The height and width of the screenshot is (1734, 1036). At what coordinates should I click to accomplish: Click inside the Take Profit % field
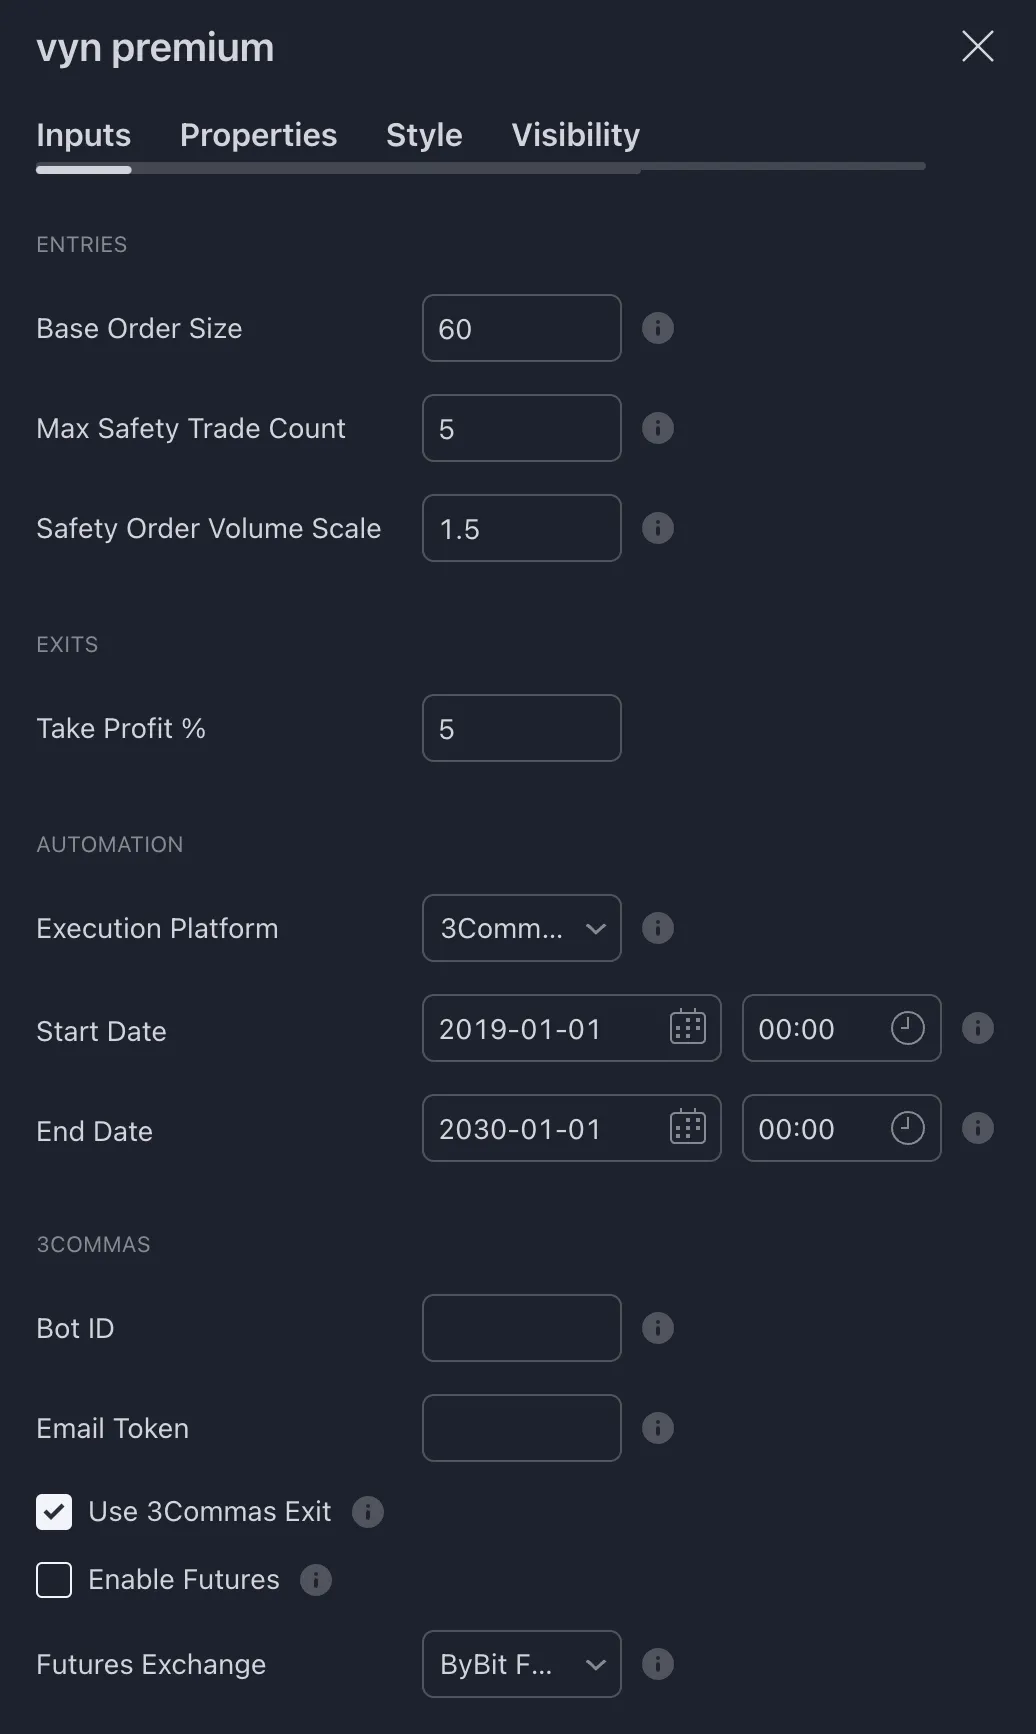(x=521, y=728)
